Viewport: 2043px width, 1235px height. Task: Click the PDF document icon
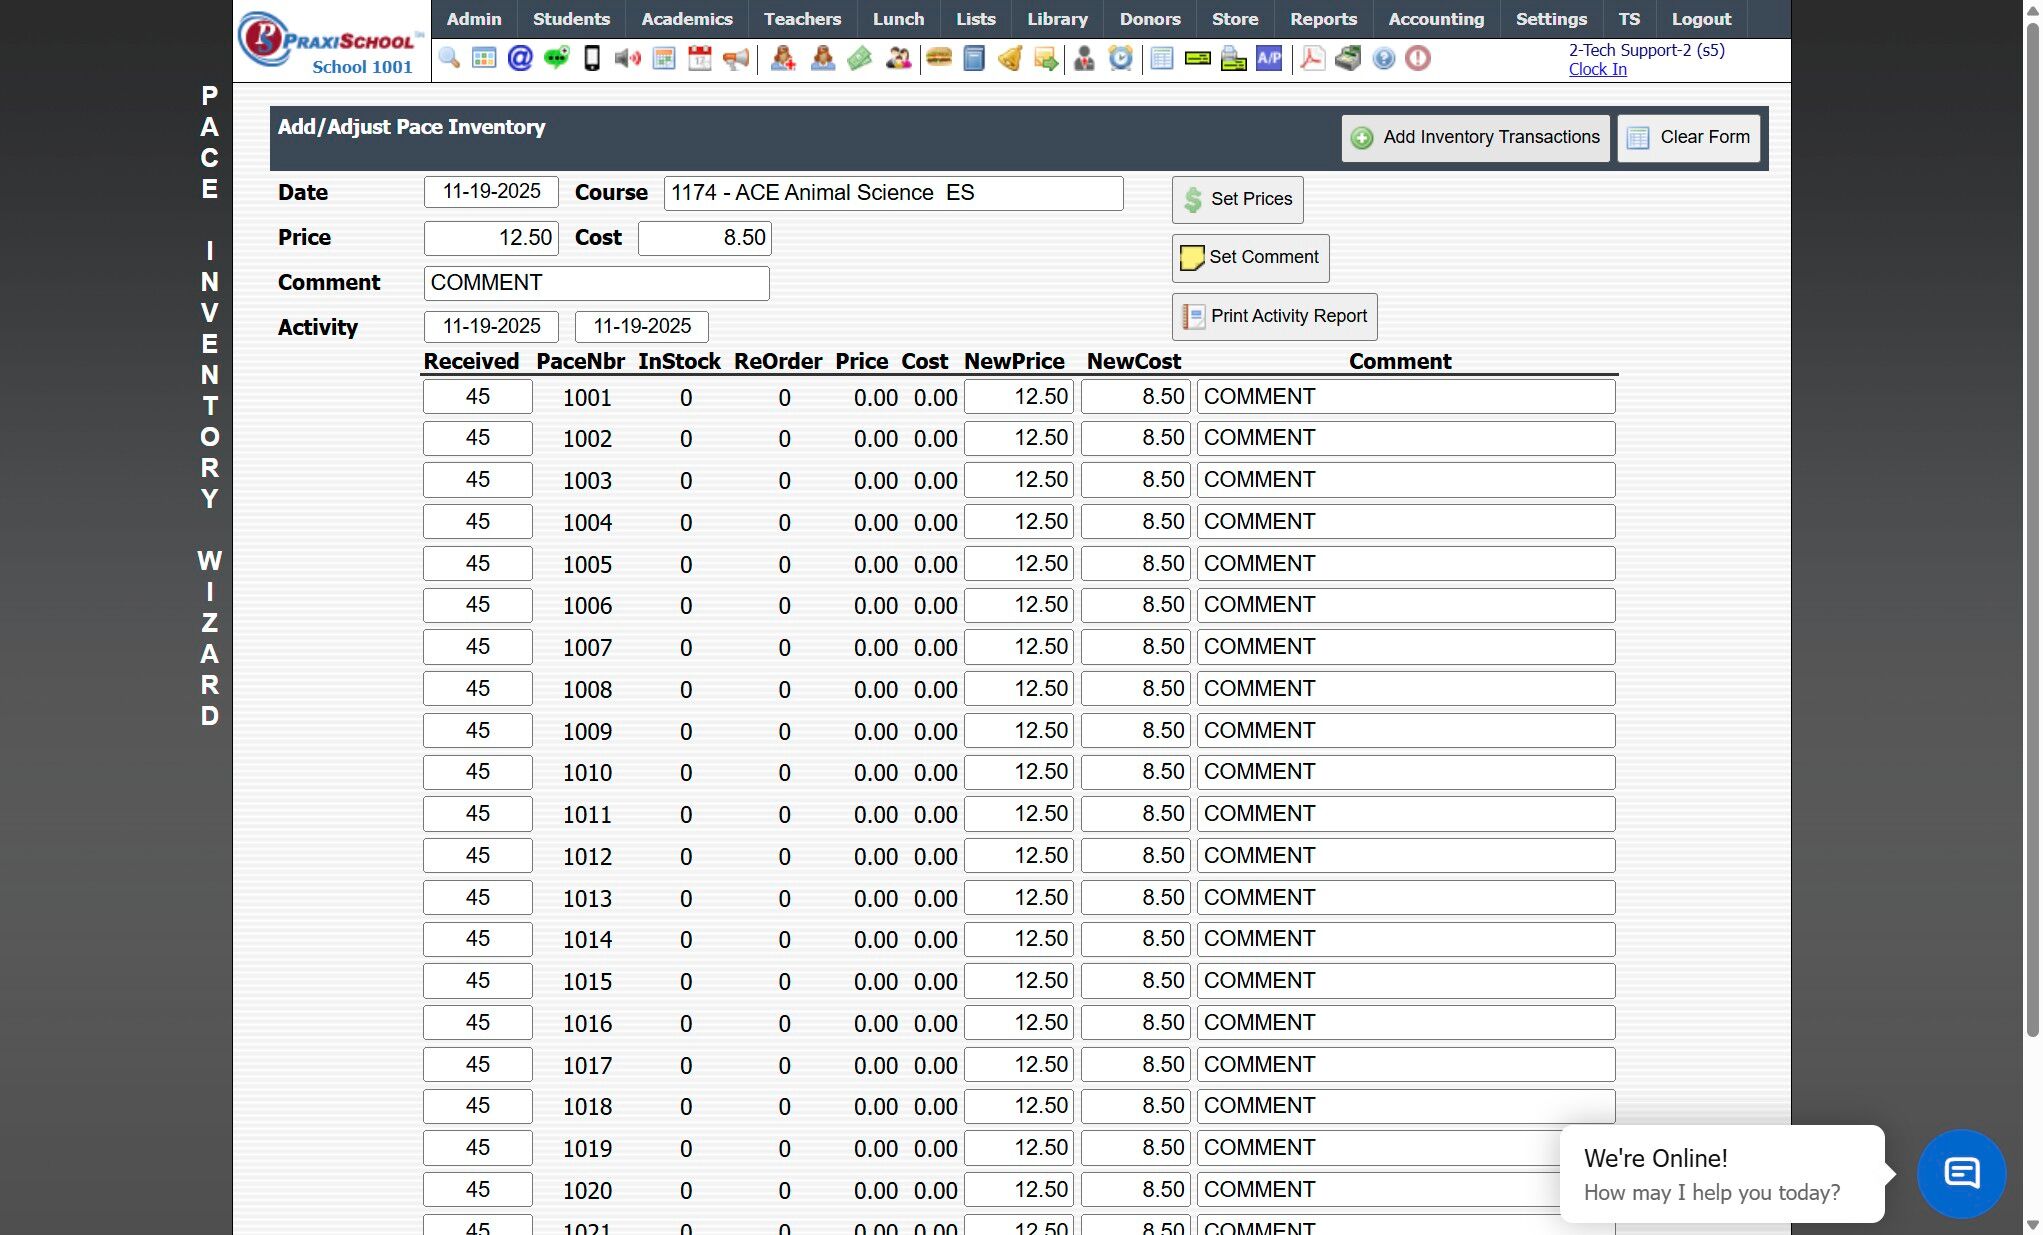(1312, 58)
